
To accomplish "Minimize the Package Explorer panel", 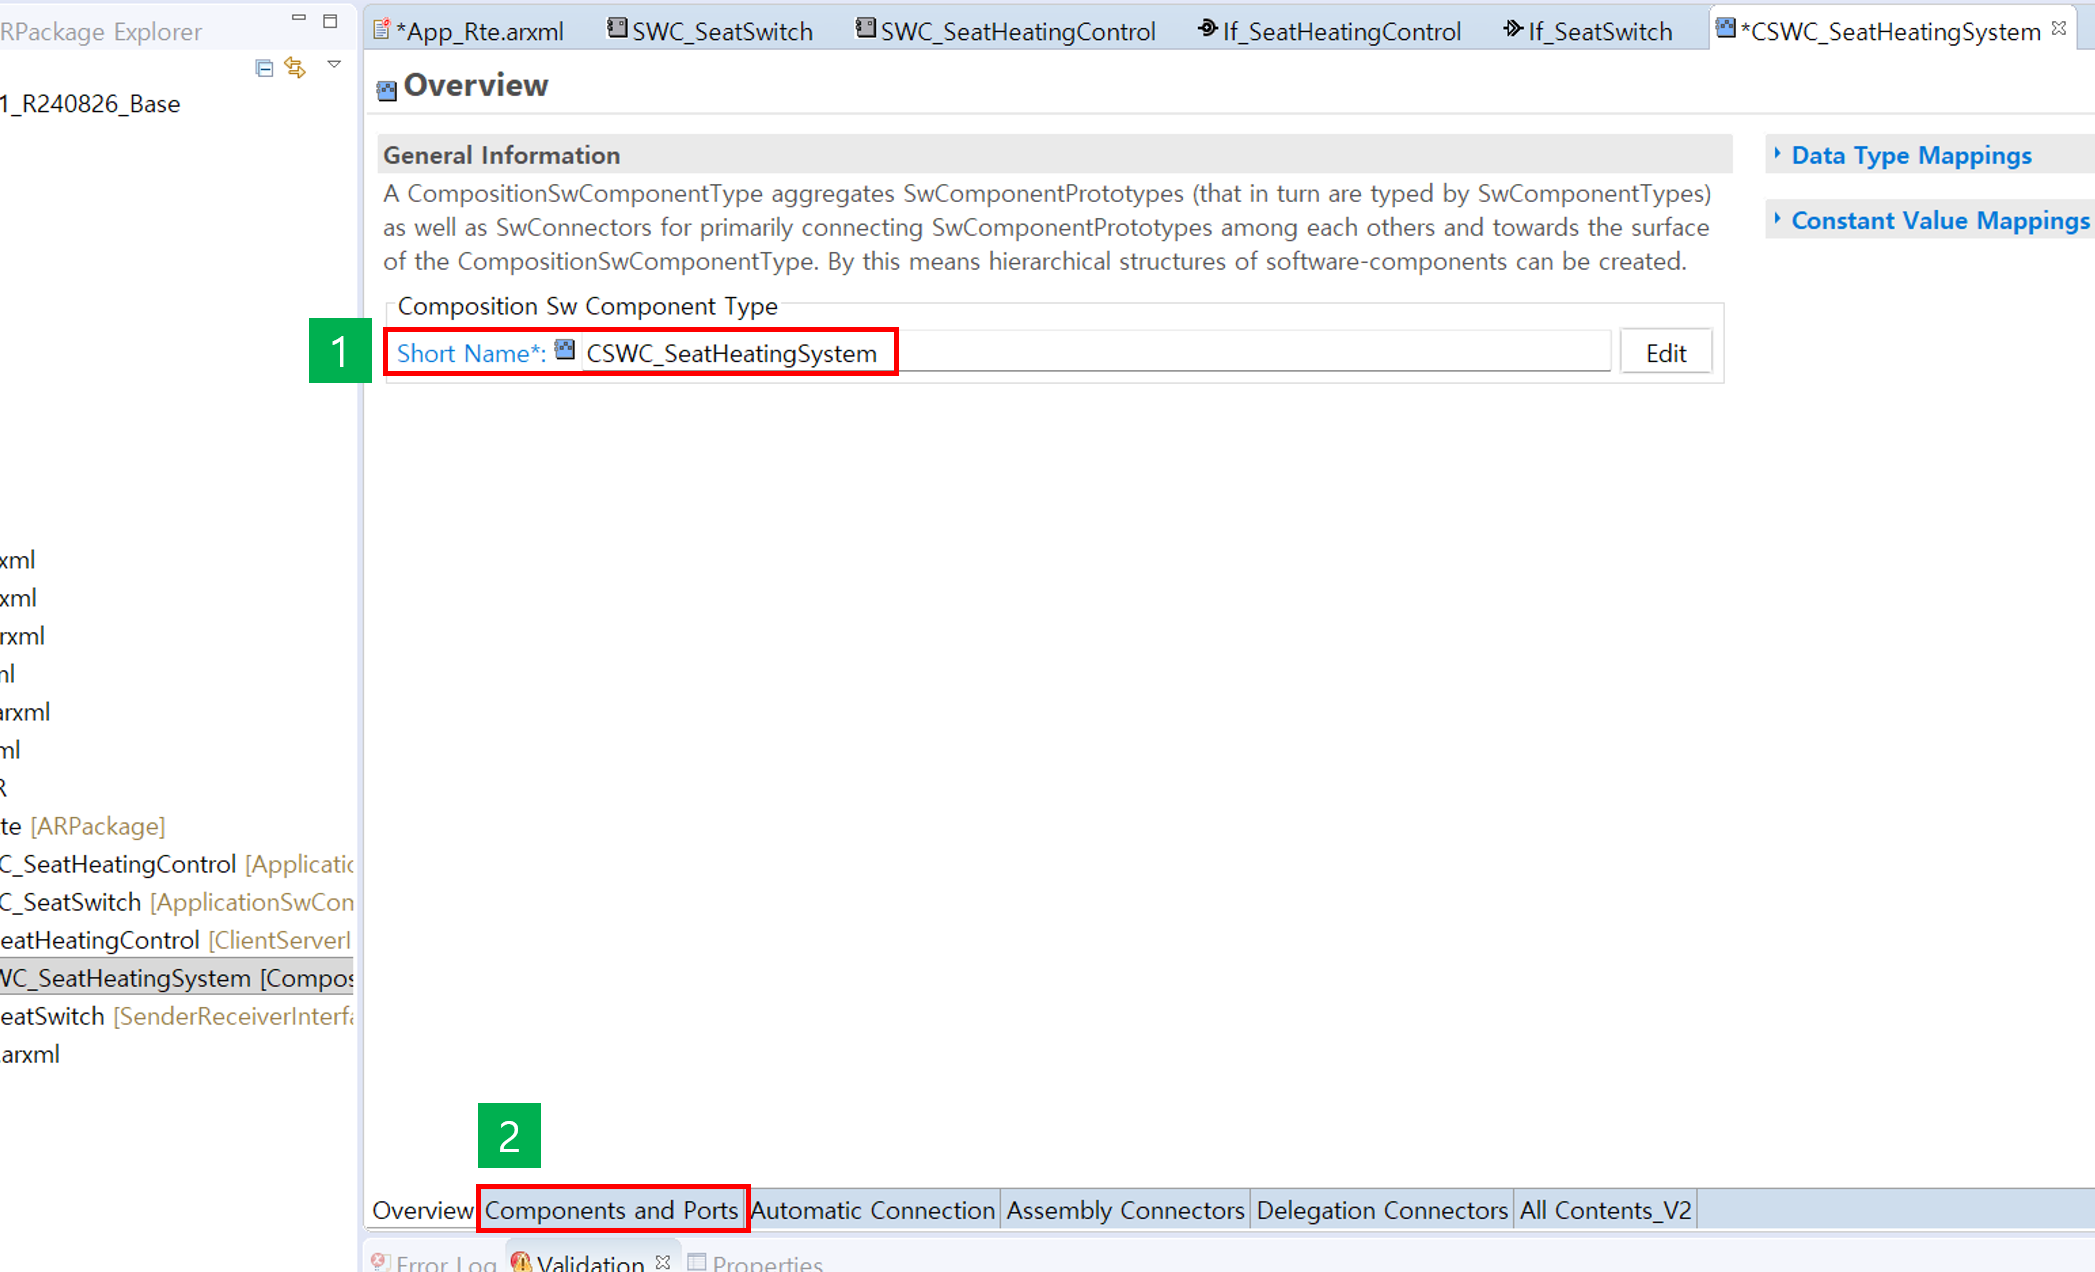I will [298, 19].
